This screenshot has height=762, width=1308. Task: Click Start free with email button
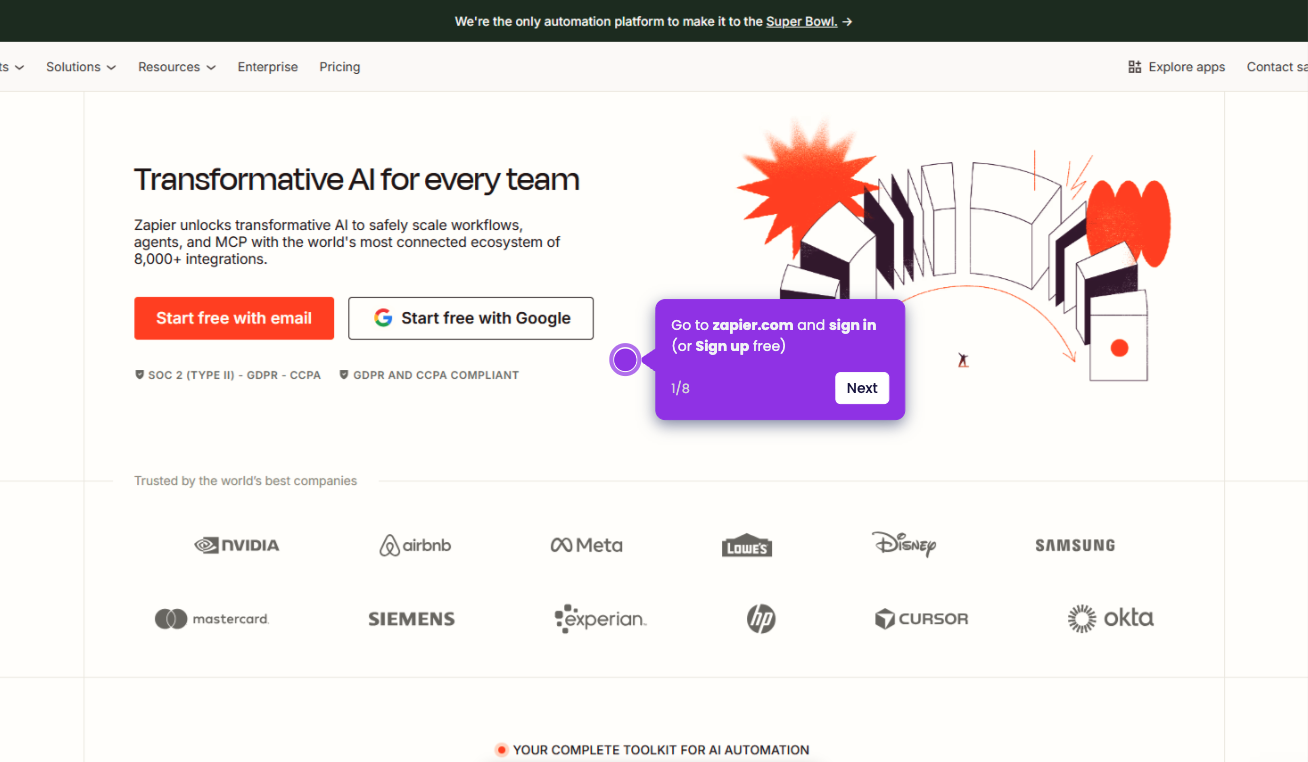point(234,318)
